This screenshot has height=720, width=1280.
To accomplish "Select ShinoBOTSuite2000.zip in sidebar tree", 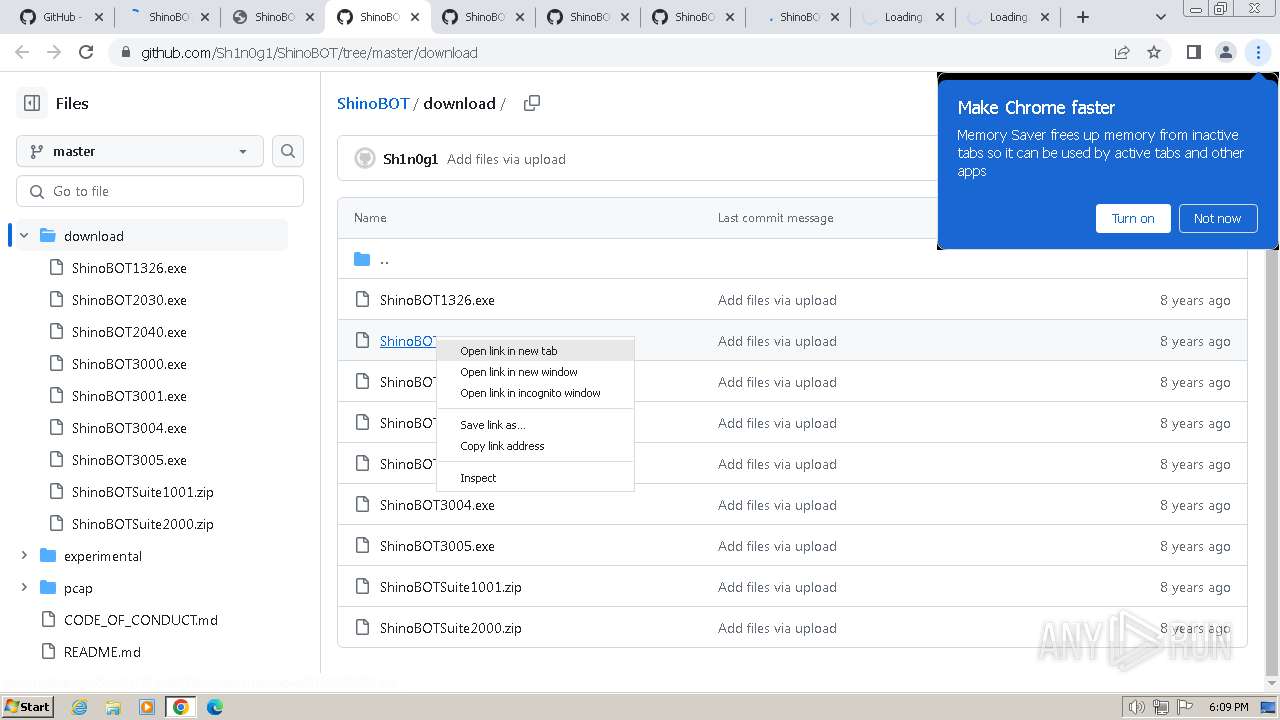I will [143, 524].
